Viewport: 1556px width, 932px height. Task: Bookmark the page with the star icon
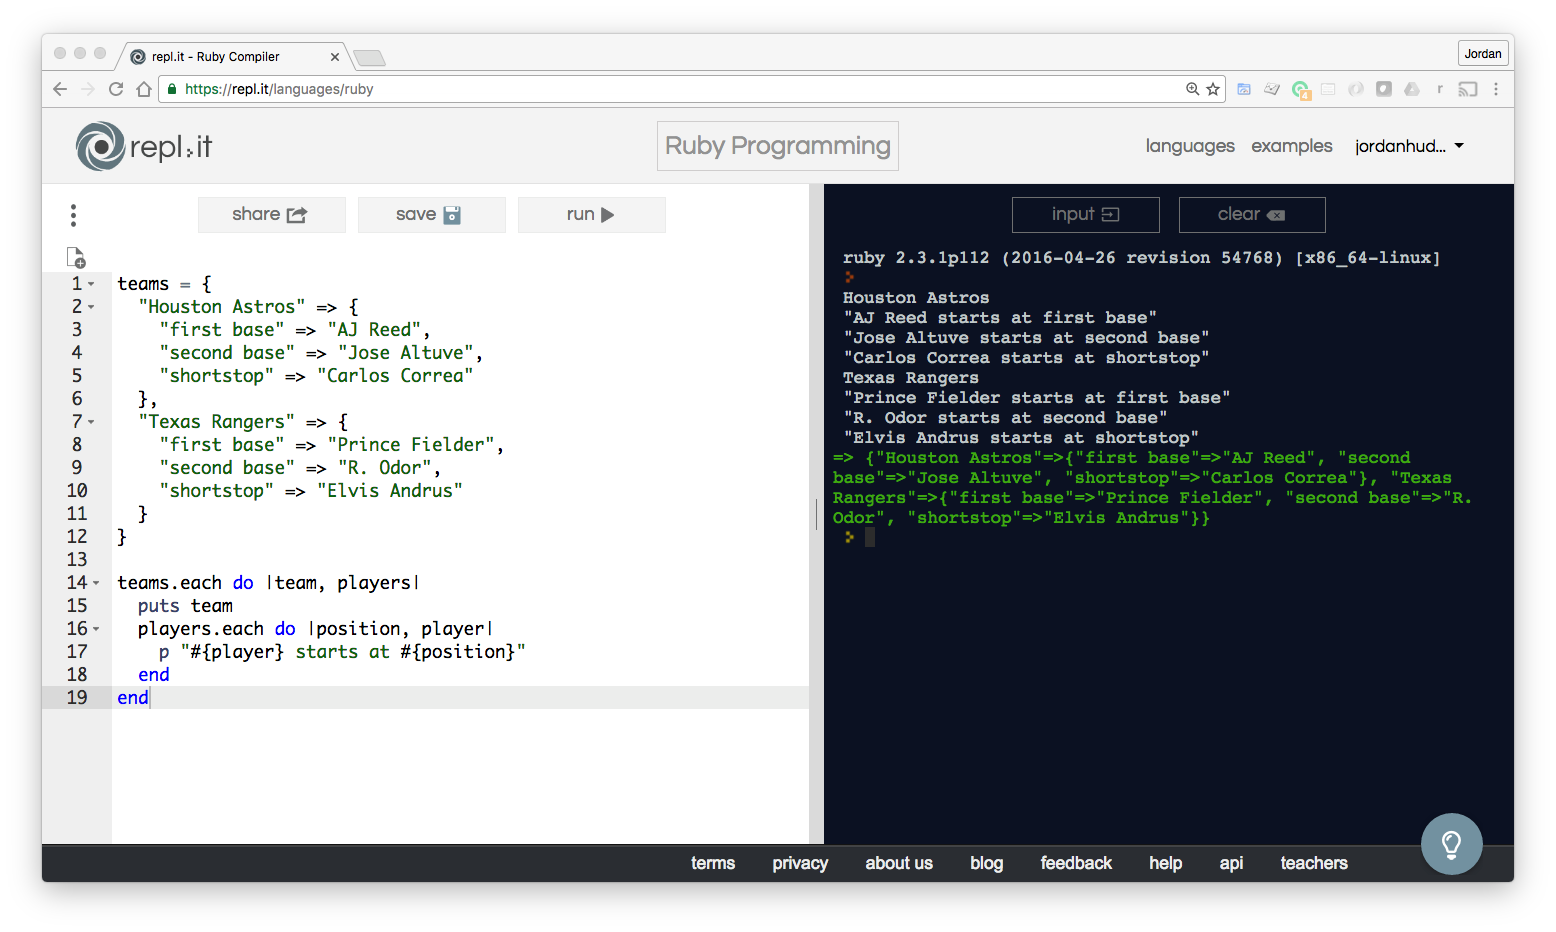1212,88
